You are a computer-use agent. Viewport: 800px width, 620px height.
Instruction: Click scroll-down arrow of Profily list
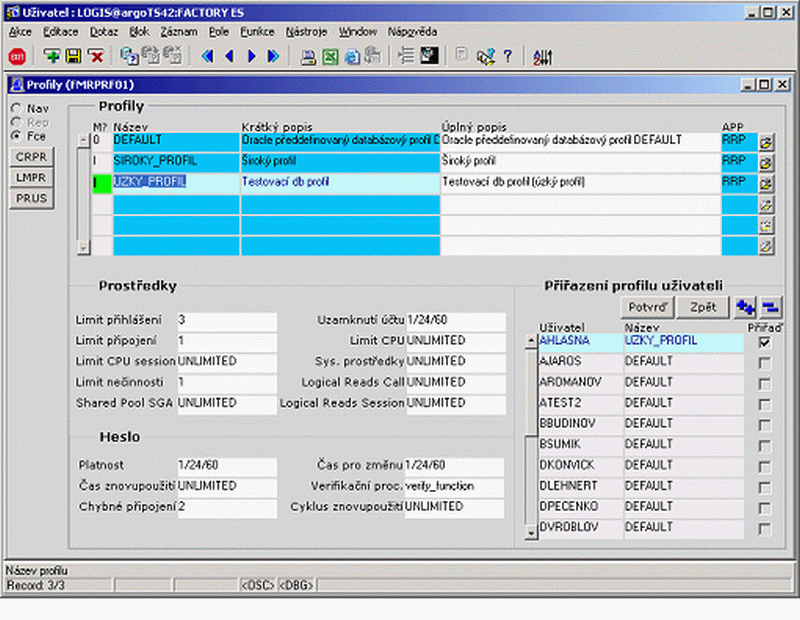(x=83, y=248)
